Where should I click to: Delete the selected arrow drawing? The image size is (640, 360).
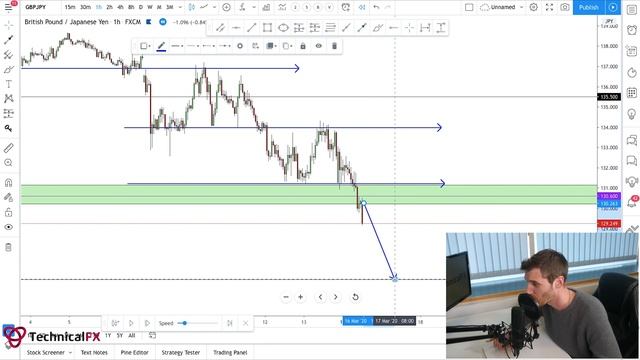tap(334, 46)
